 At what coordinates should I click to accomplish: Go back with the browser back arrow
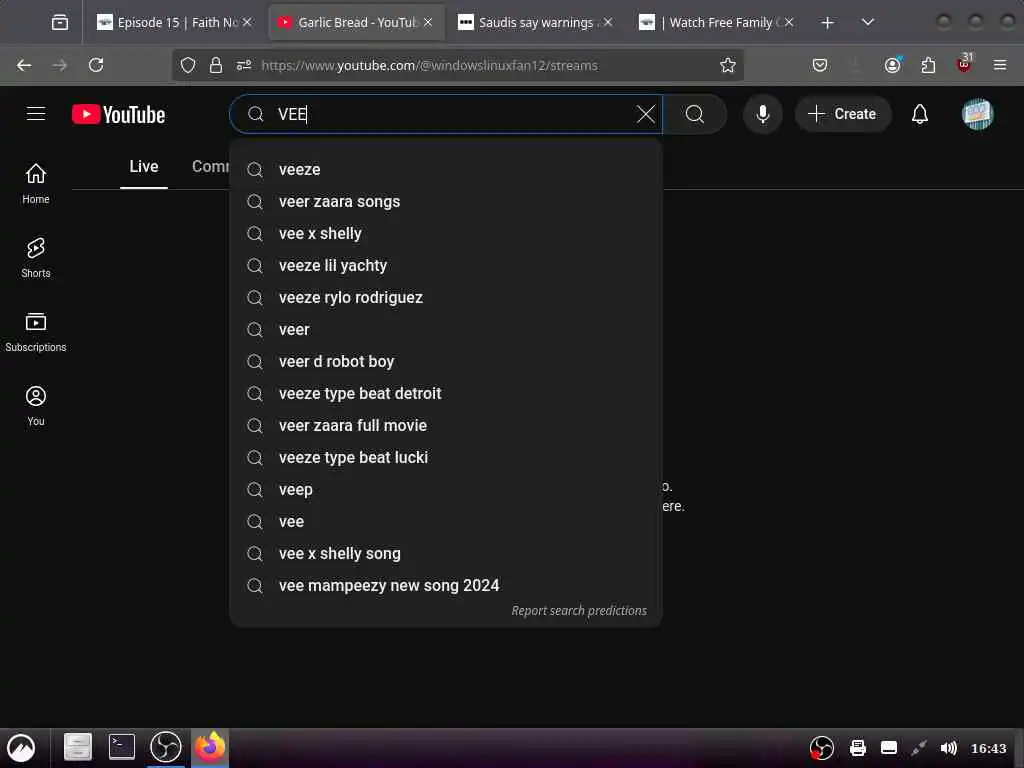[x=24, y=65]
